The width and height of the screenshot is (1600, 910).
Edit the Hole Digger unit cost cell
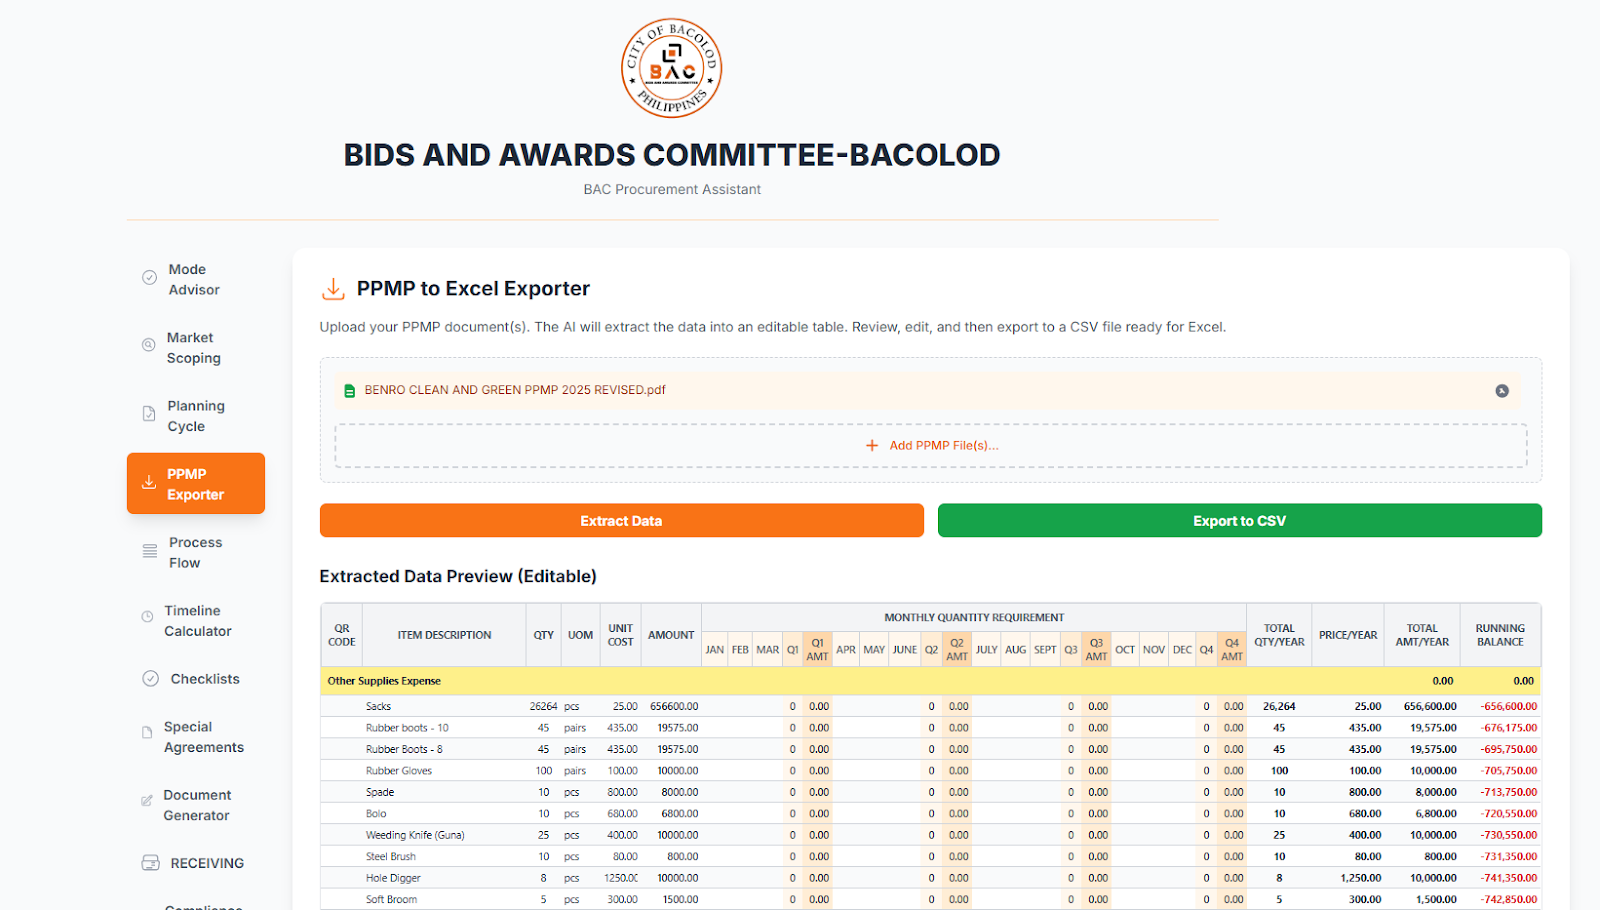click(621, 878)
